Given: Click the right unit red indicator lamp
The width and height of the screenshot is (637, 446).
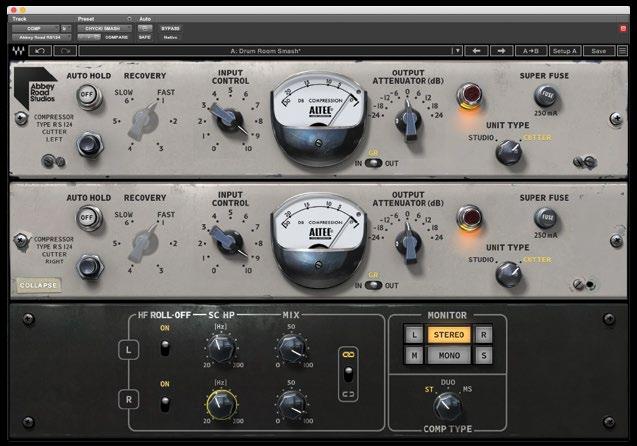Looking at the screenshot, I should (469, 217).
